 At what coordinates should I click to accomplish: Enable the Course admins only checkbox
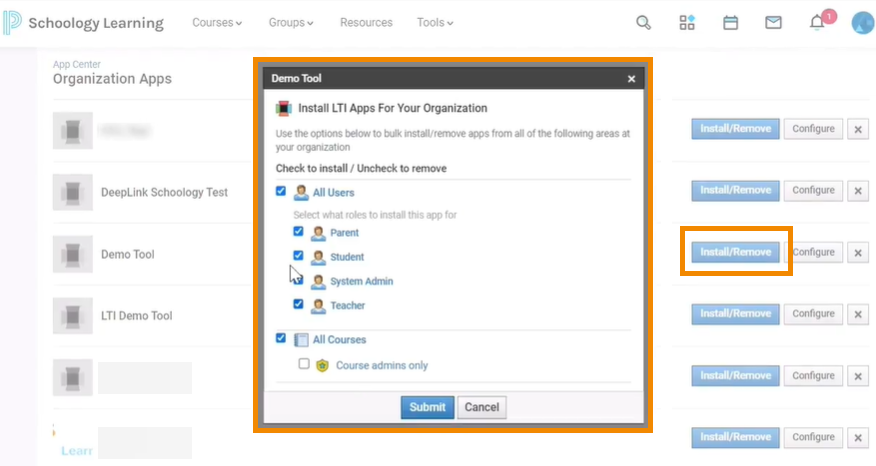tap(304, 364)
